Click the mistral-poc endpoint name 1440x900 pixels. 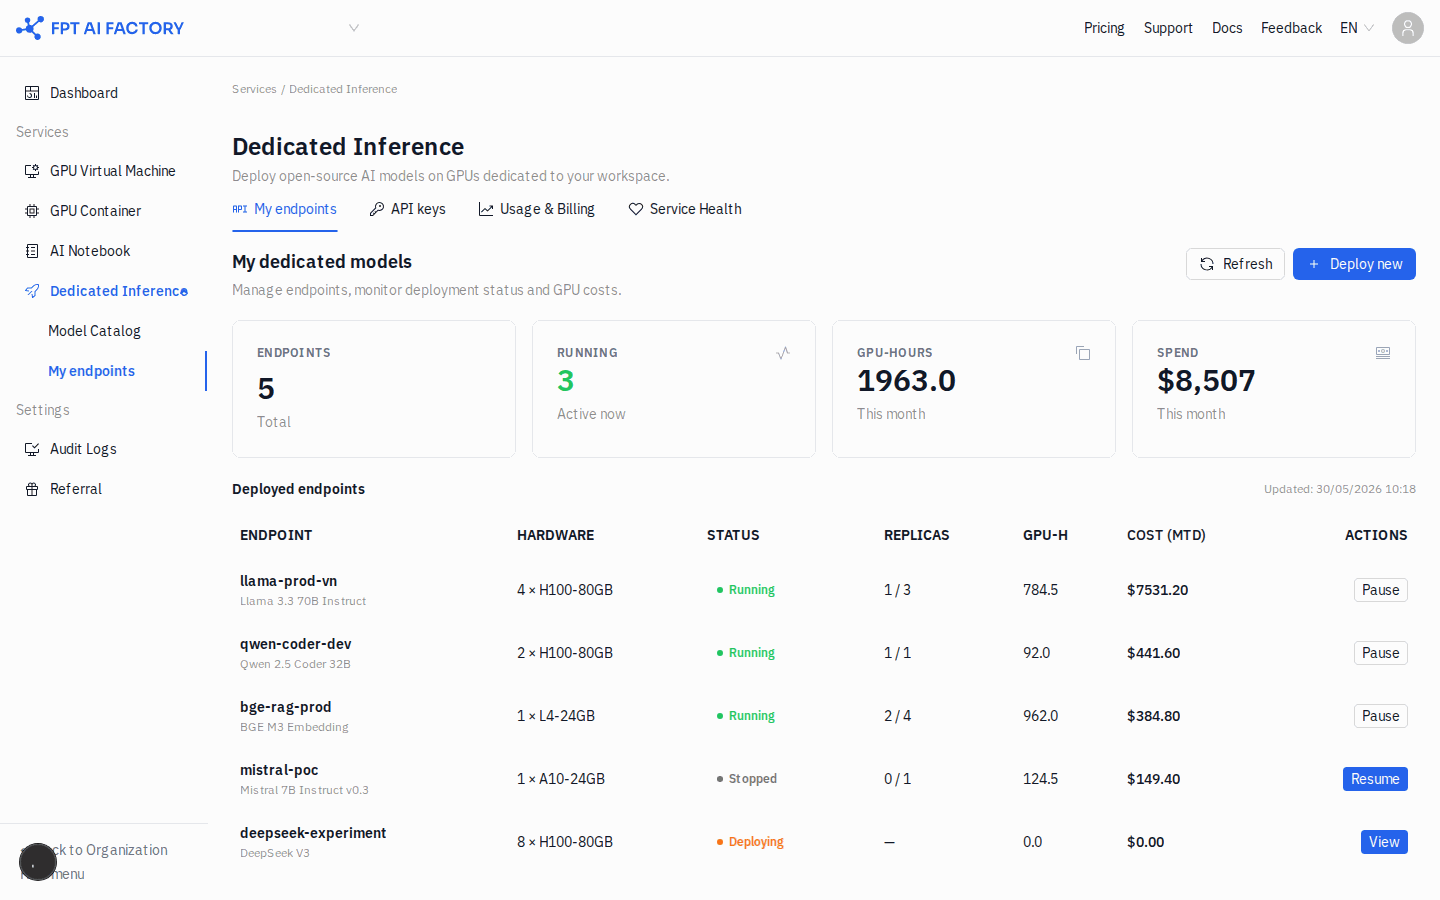pyautogui.click(x=279, y=770)
